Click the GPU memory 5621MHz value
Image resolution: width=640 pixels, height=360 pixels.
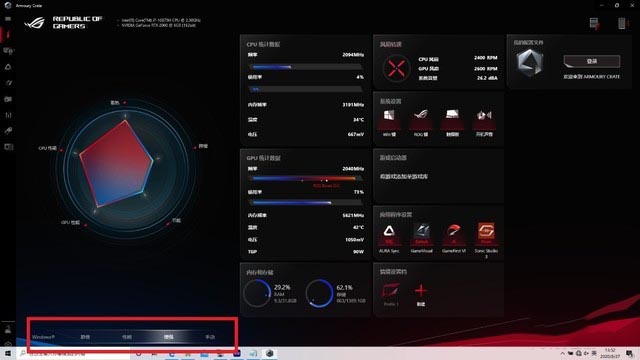tap(353, 215)
